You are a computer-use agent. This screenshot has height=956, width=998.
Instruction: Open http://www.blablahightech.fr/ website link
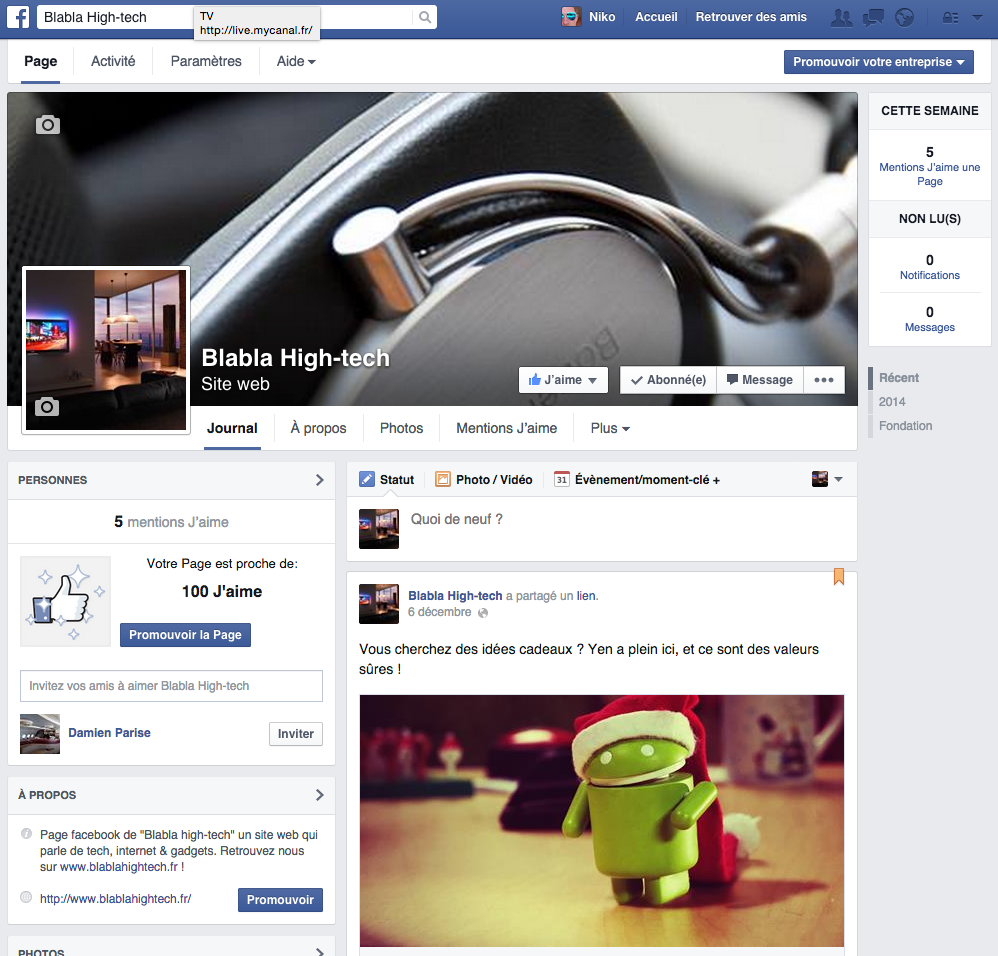tap(115, 899)
